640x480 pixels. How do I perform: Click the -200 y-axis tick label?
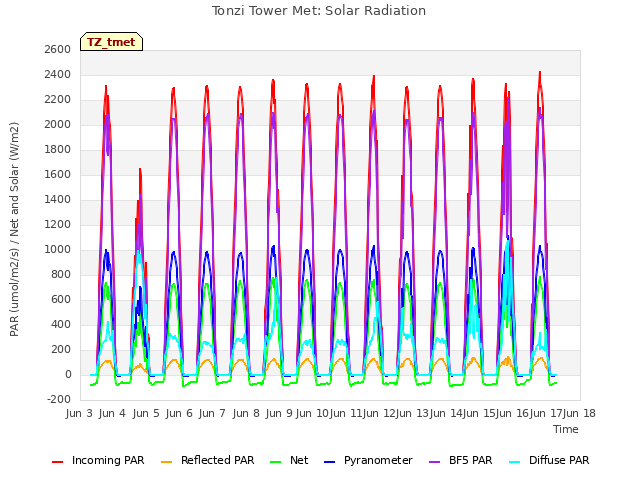pyautogui.click(x=59, y=399)
